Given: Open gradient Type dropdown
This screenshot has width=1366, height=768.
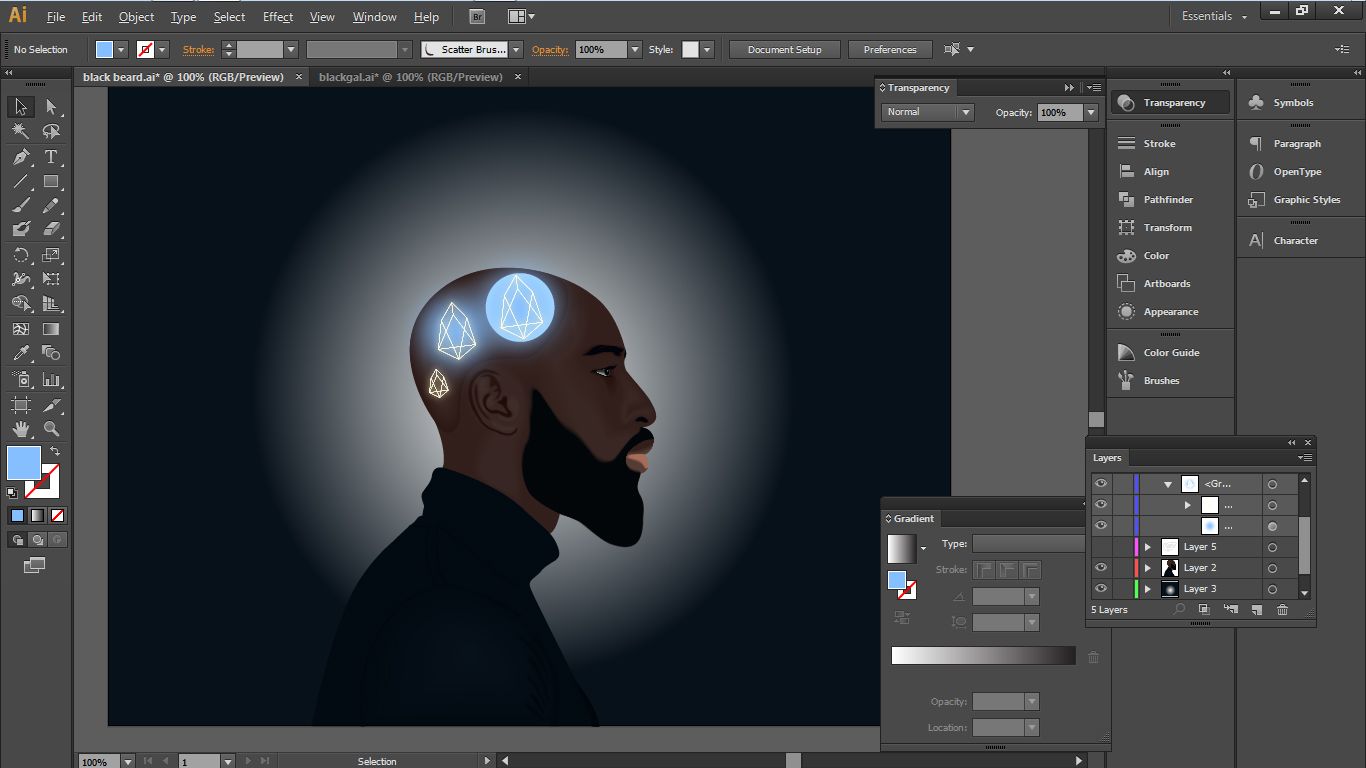Looking at the screenshot, I should (1028, 544).
